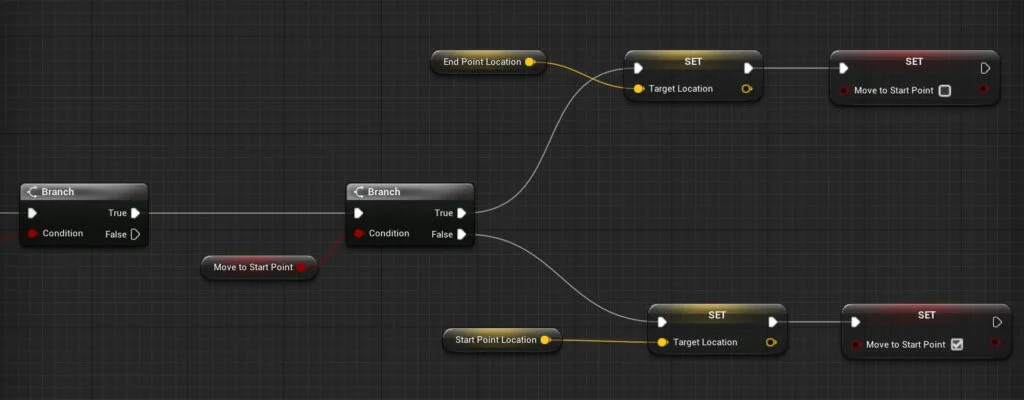Viewport: 1024px width, 400px height.
Task: Click title of SET node with unticked checkbox
Action: coord(914,61)
